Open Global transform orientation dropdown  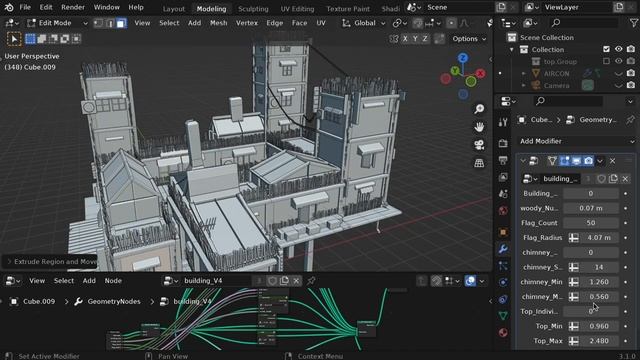363,23
